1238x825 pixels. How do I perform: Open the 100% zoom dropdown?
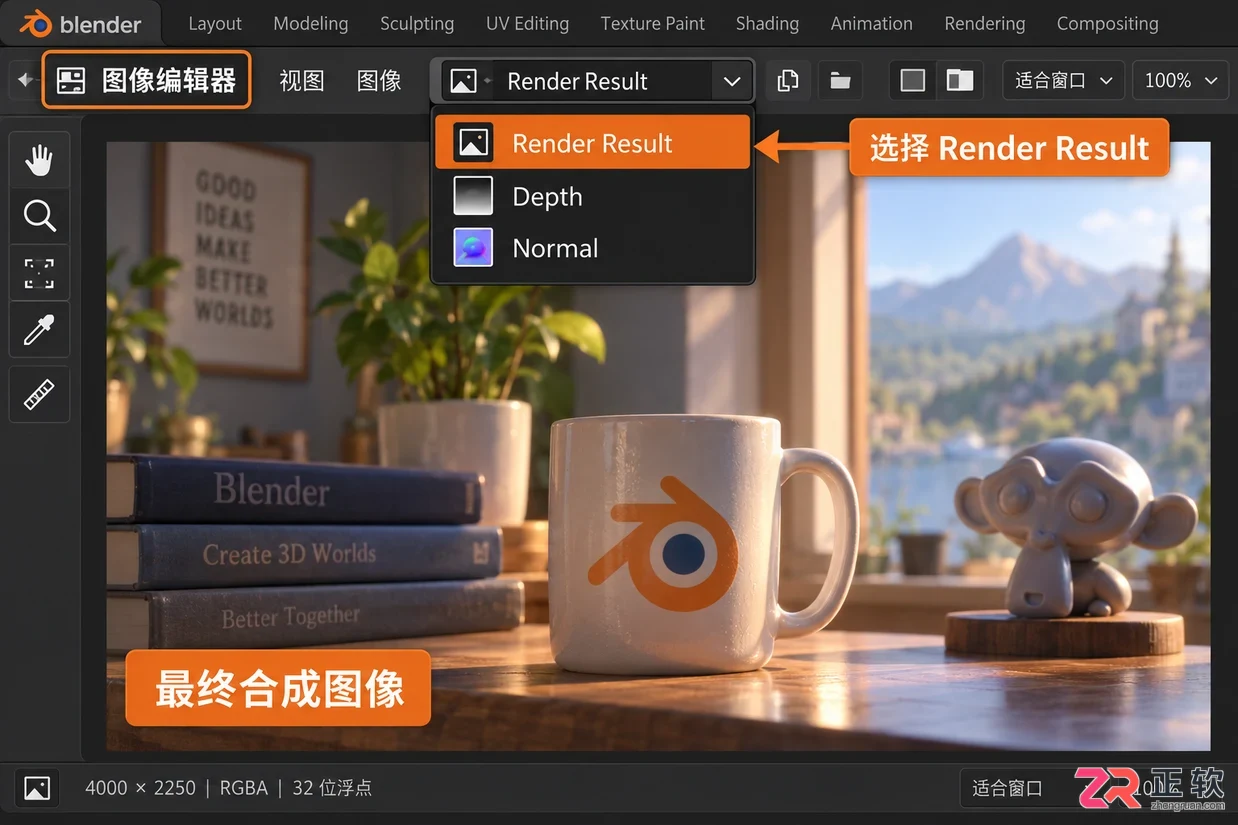click(1180, 81)
